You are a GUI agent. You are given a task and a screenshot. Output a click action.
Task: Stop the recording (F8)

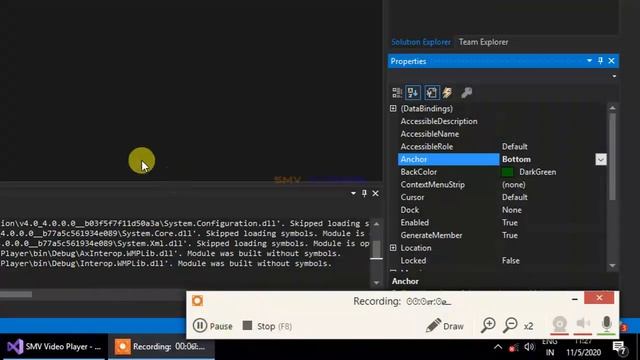[x=267, y=326]
